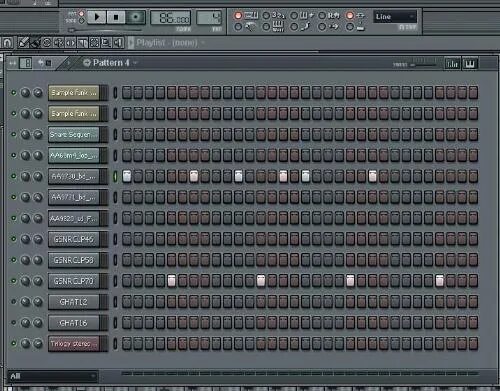
Task: Mute the GHAT16 channel via its LED
Action: click(13, 323)
